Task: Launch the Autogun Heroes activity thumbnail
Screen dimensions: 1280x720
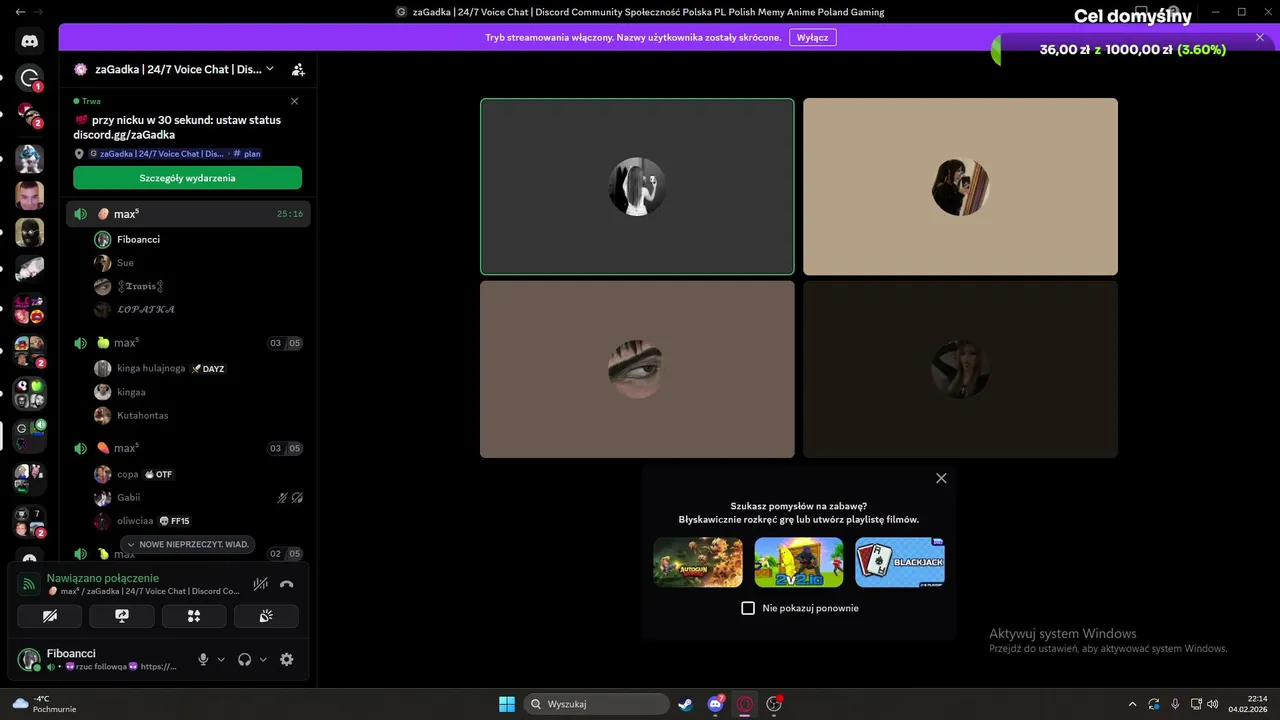Action: pos(698,562)
